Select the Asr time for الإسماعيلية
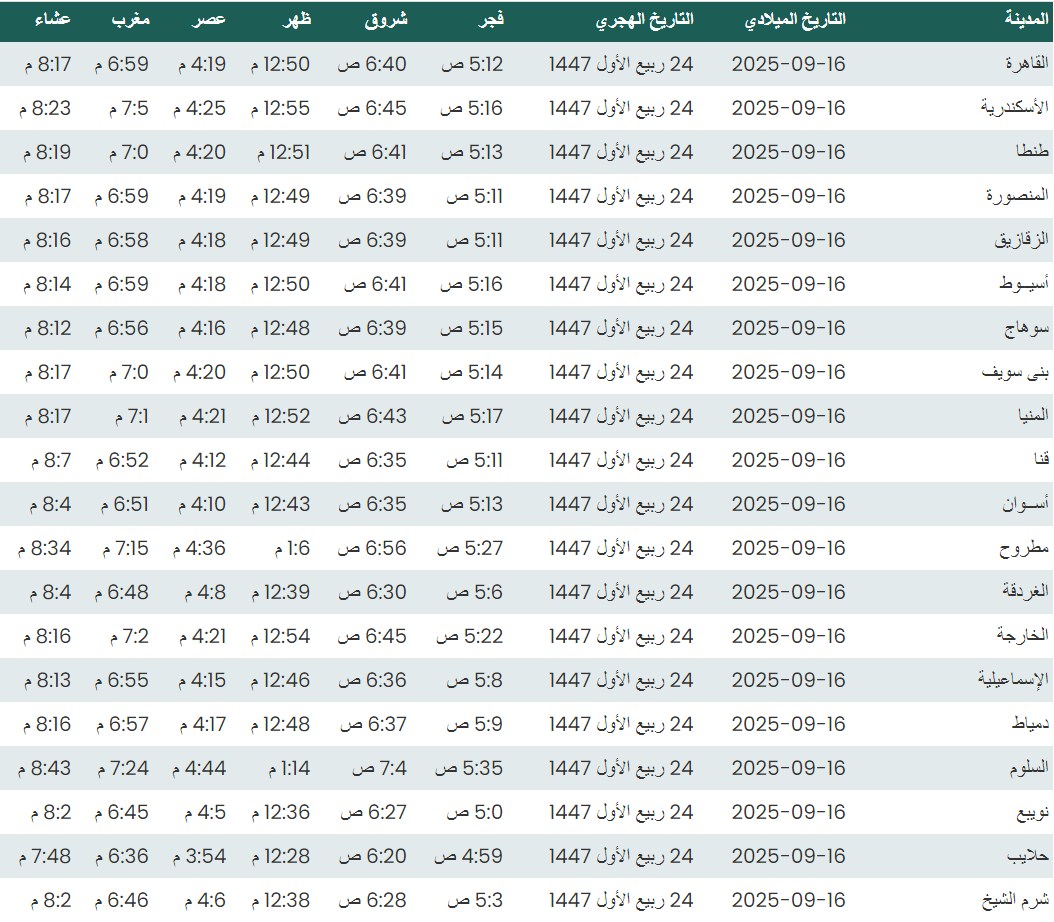Screen dimensions: 1054x922 (202, 680)
